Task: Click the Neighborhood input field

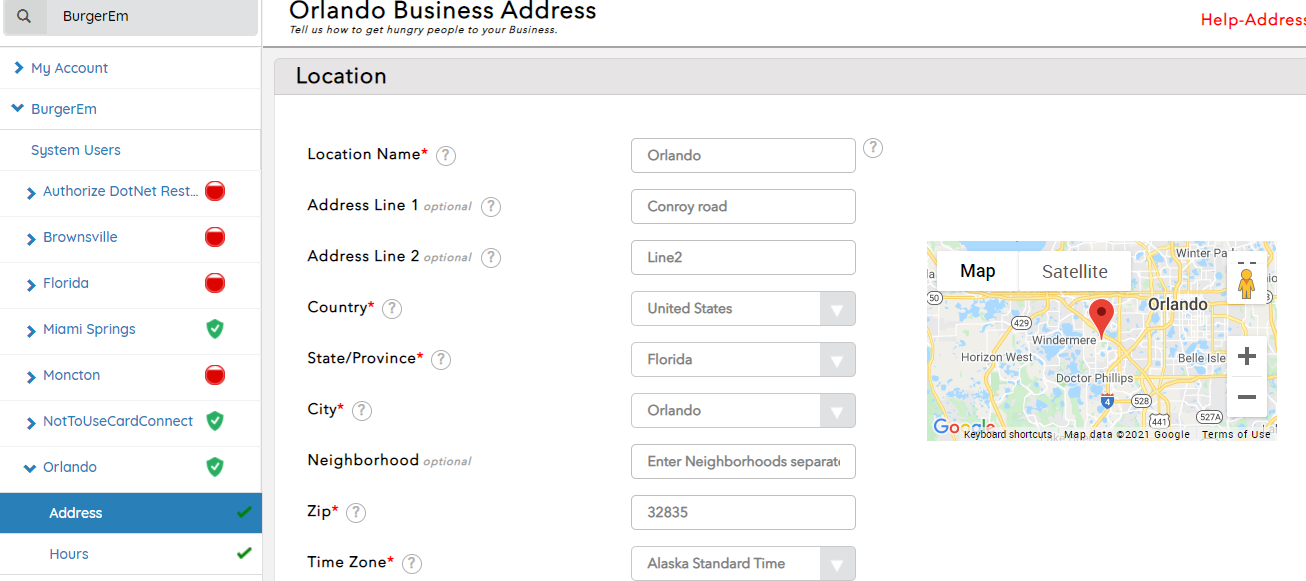Action: tap(743, 462)
